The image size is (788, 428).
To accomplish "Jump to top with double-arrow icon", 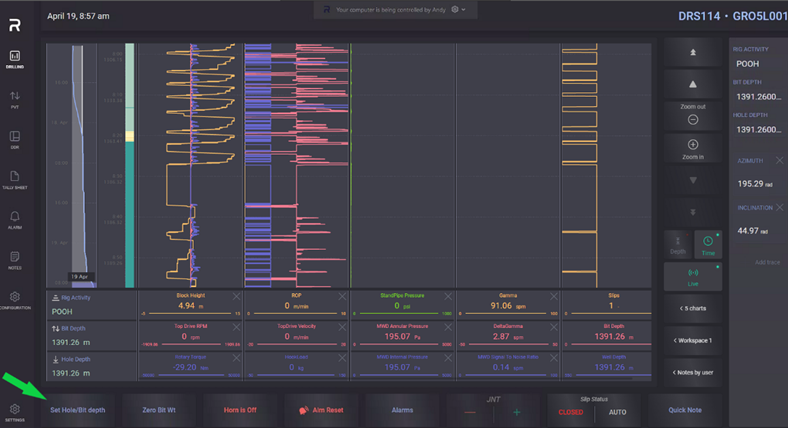I will (x=692, y=49).
